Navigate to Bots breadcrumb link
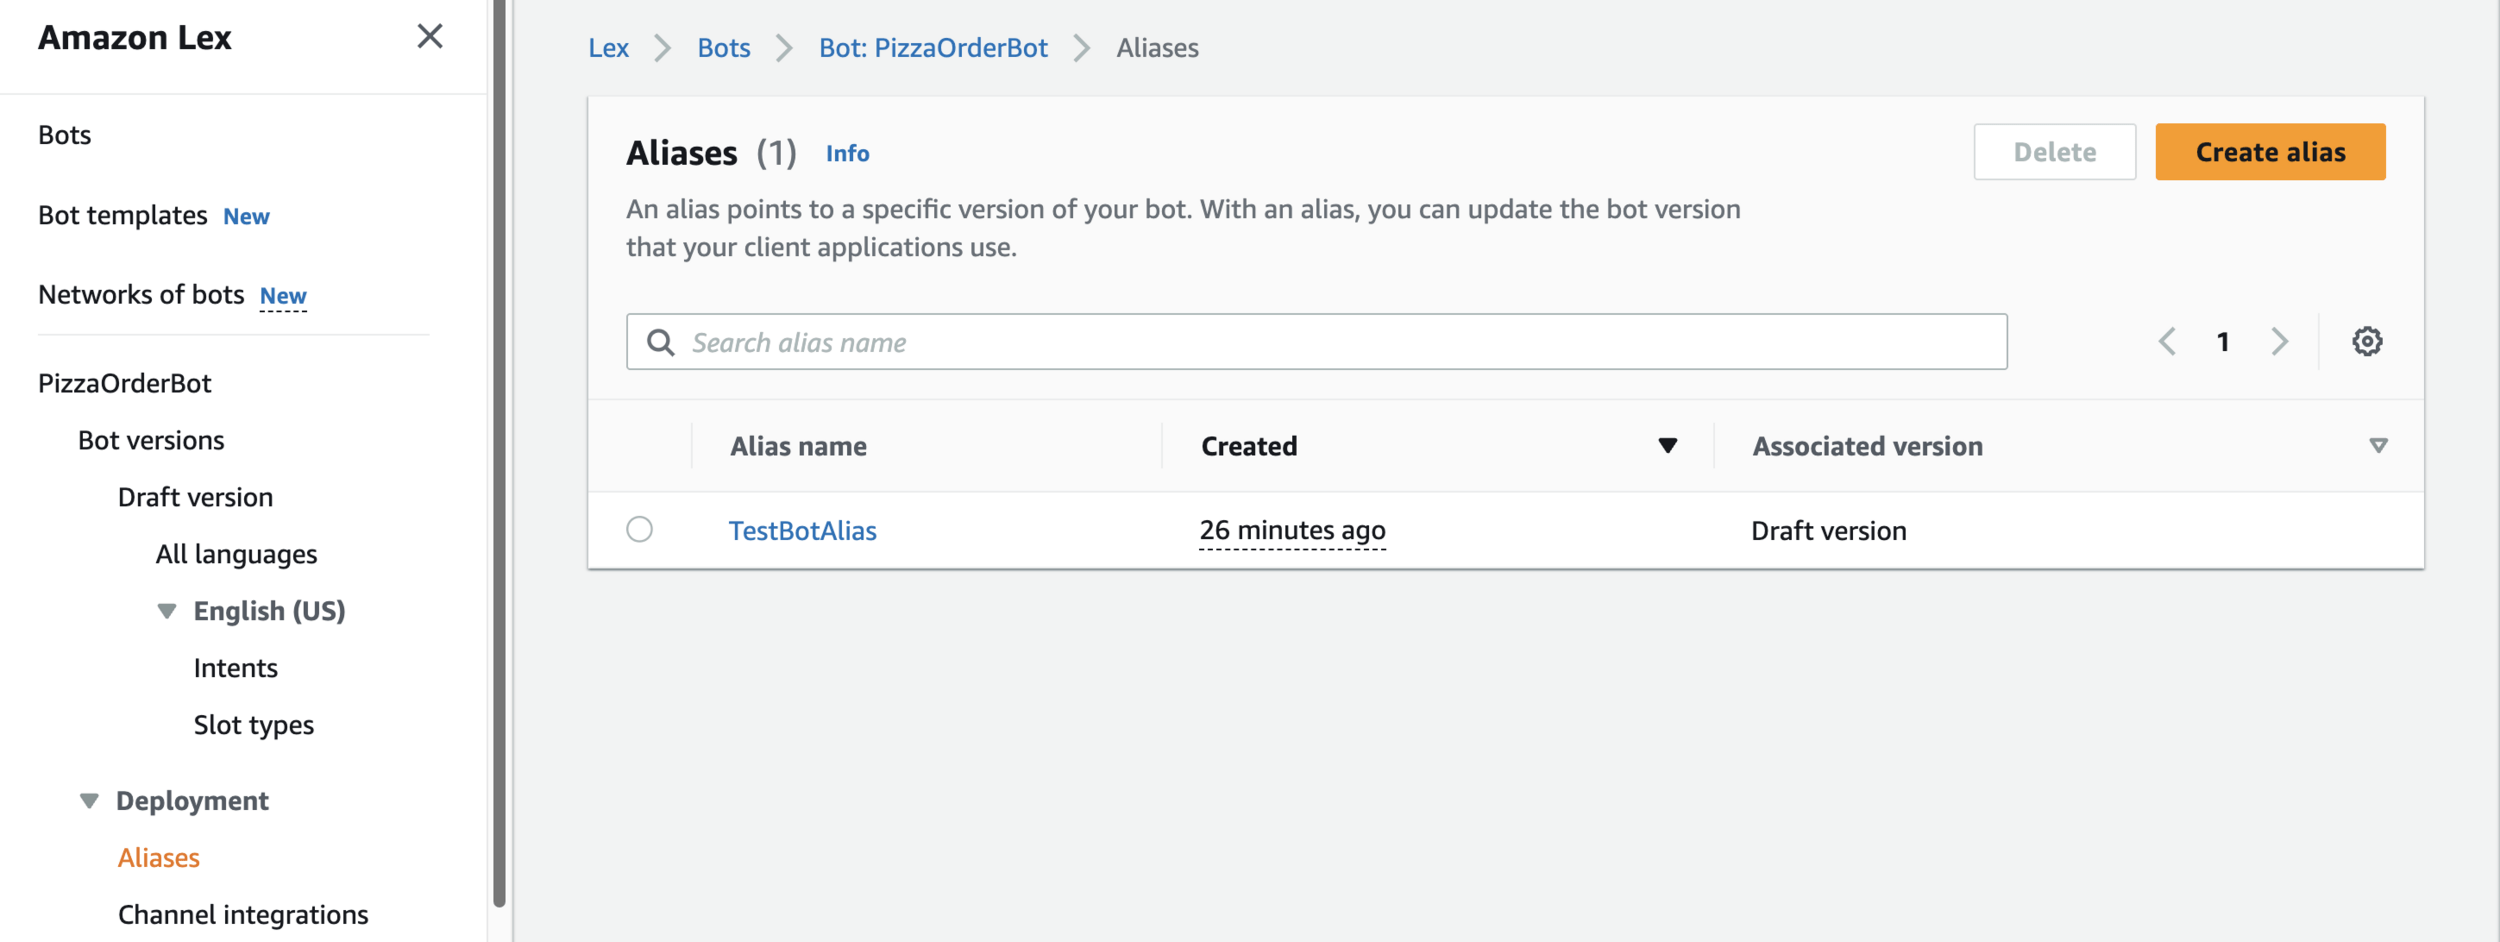 click(723, 48)
